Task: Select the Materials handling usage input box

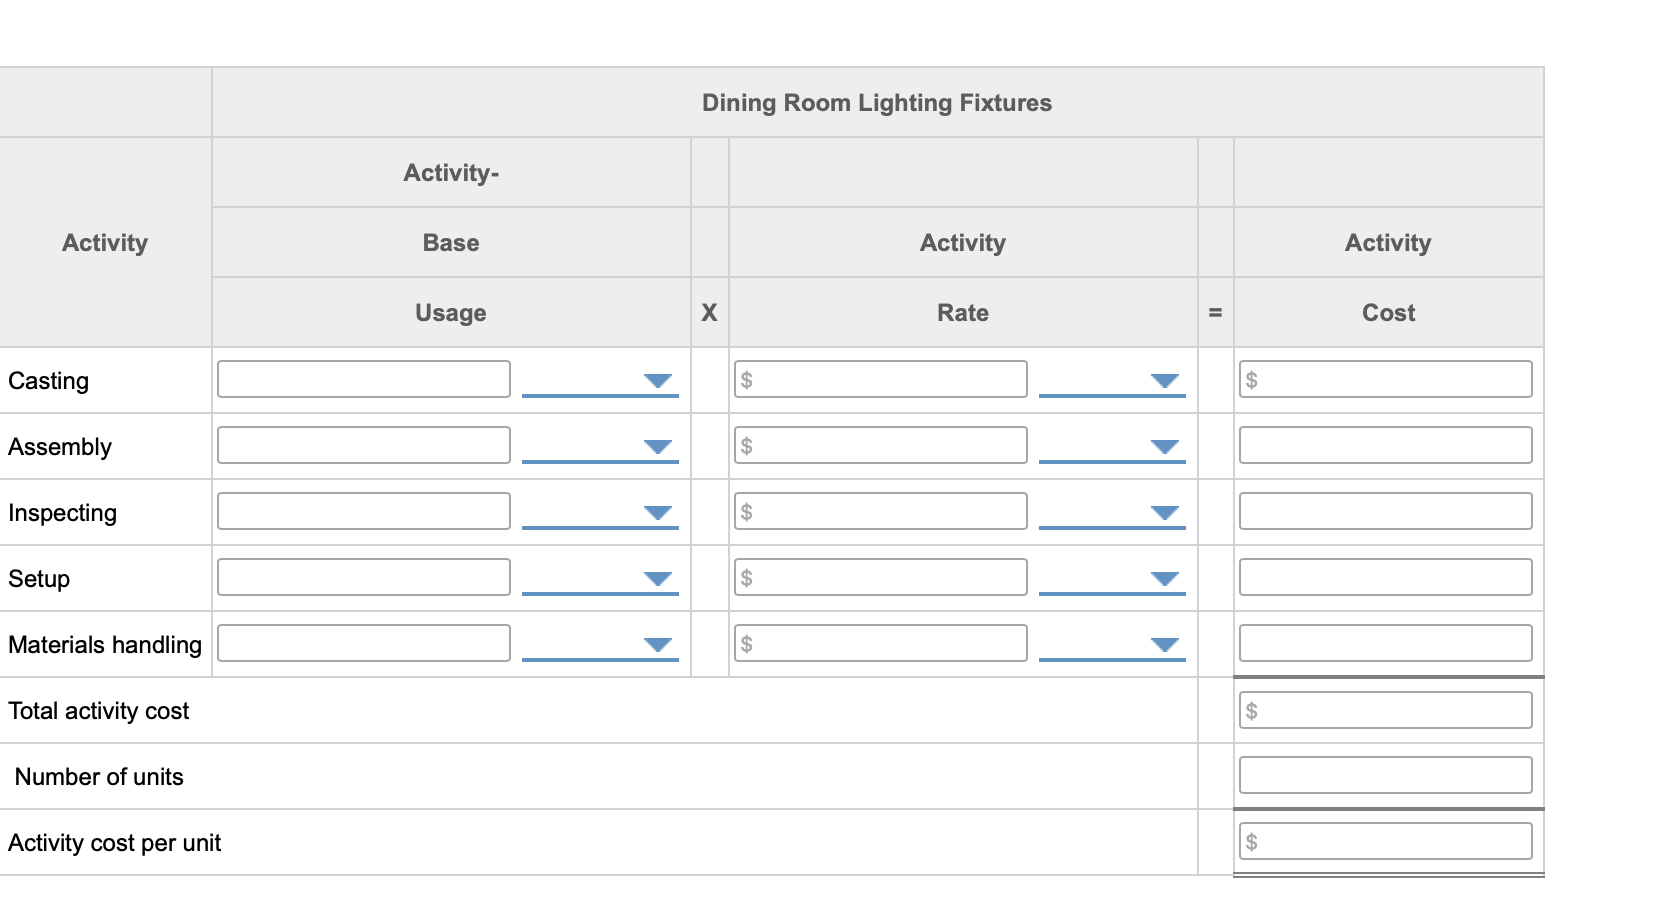Action: point(362,642)
